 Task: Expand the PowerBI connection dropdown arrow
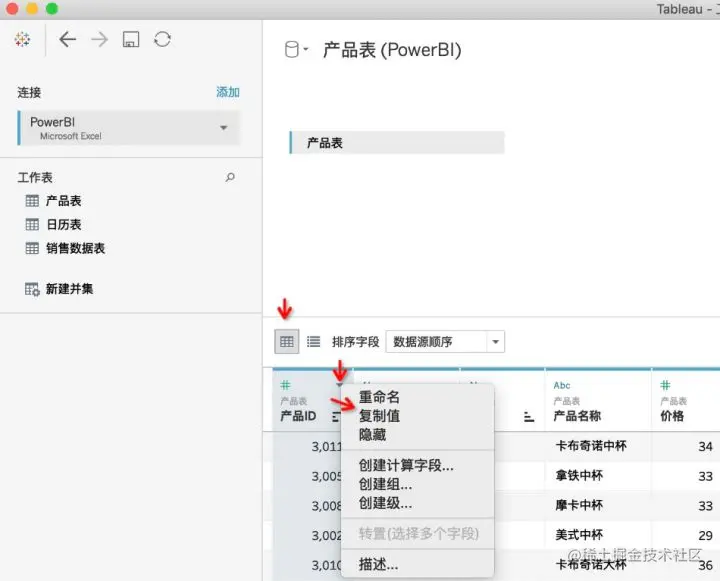tap(224, 128)
